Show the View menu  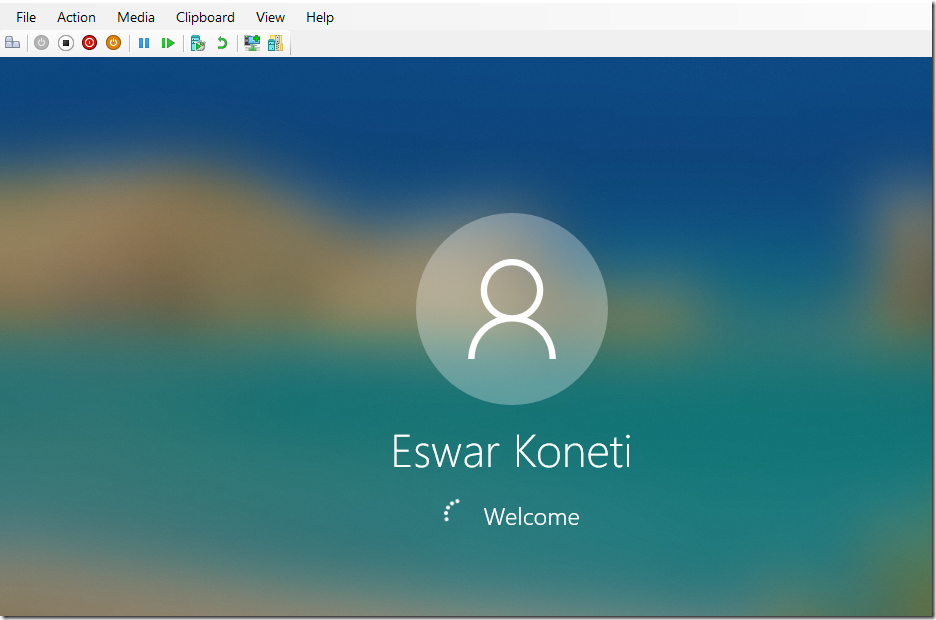point(270,17)
